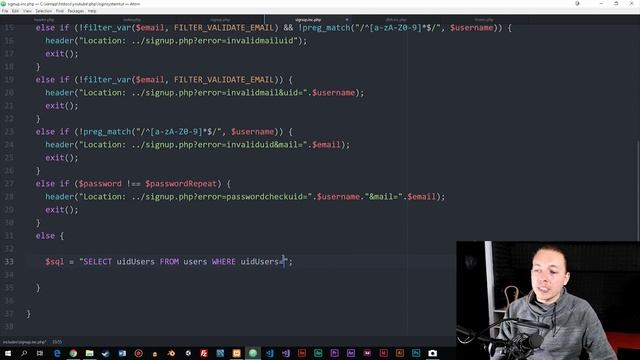Select the active signup.inc.php tab
The height and width of the screenshot is (360, 640).
tap(308, 20)
